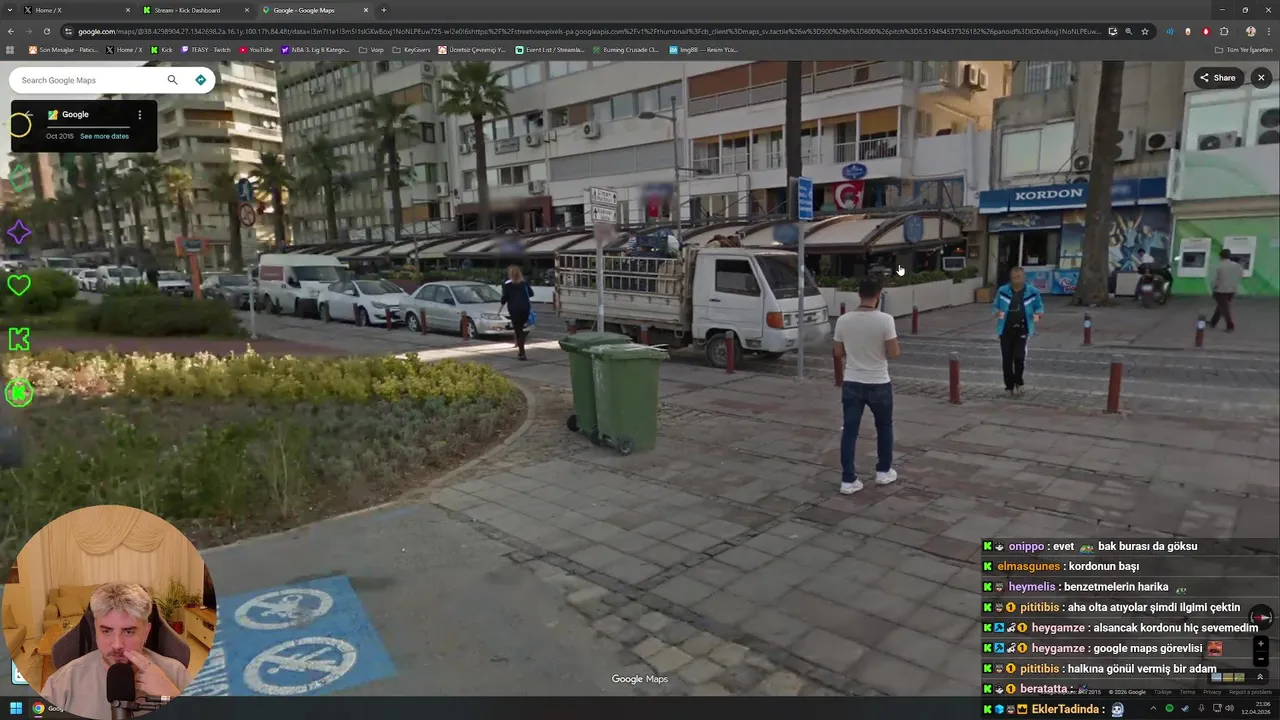Click the address bar URL
Viewport: 1280px width, 720px height.
(x=588, y=31)
